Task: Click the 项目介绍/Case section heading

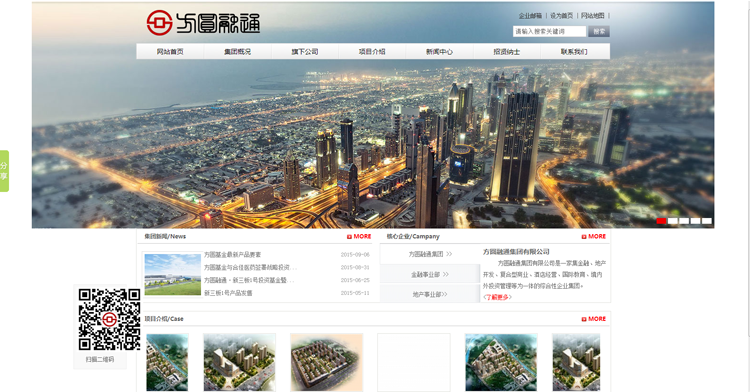Action: click(x=164, y=319)
